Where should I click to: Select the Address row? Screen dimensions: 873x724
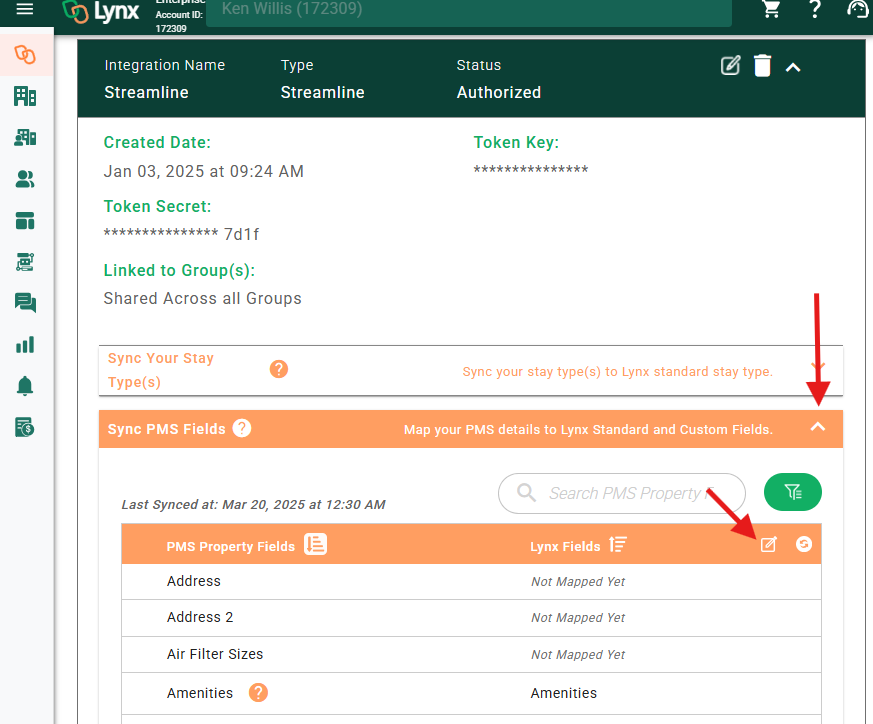click(471, 581)
